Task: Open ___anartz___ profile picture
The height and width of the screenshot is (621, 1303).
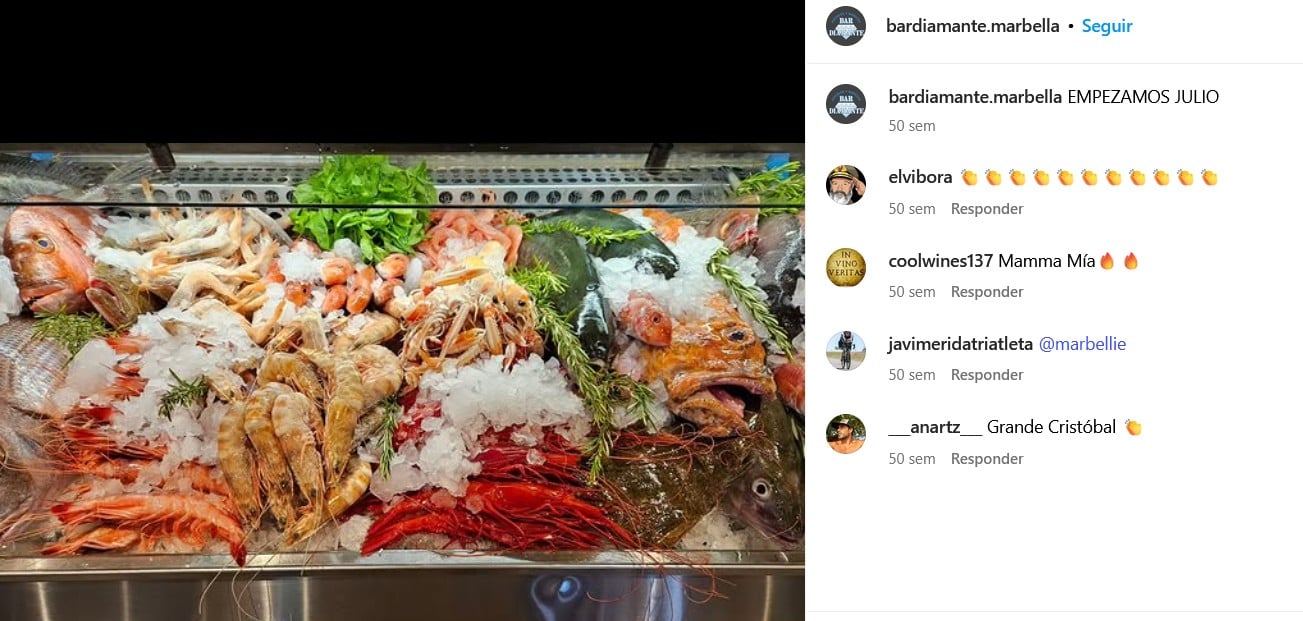Action: (x=846, y=434)
